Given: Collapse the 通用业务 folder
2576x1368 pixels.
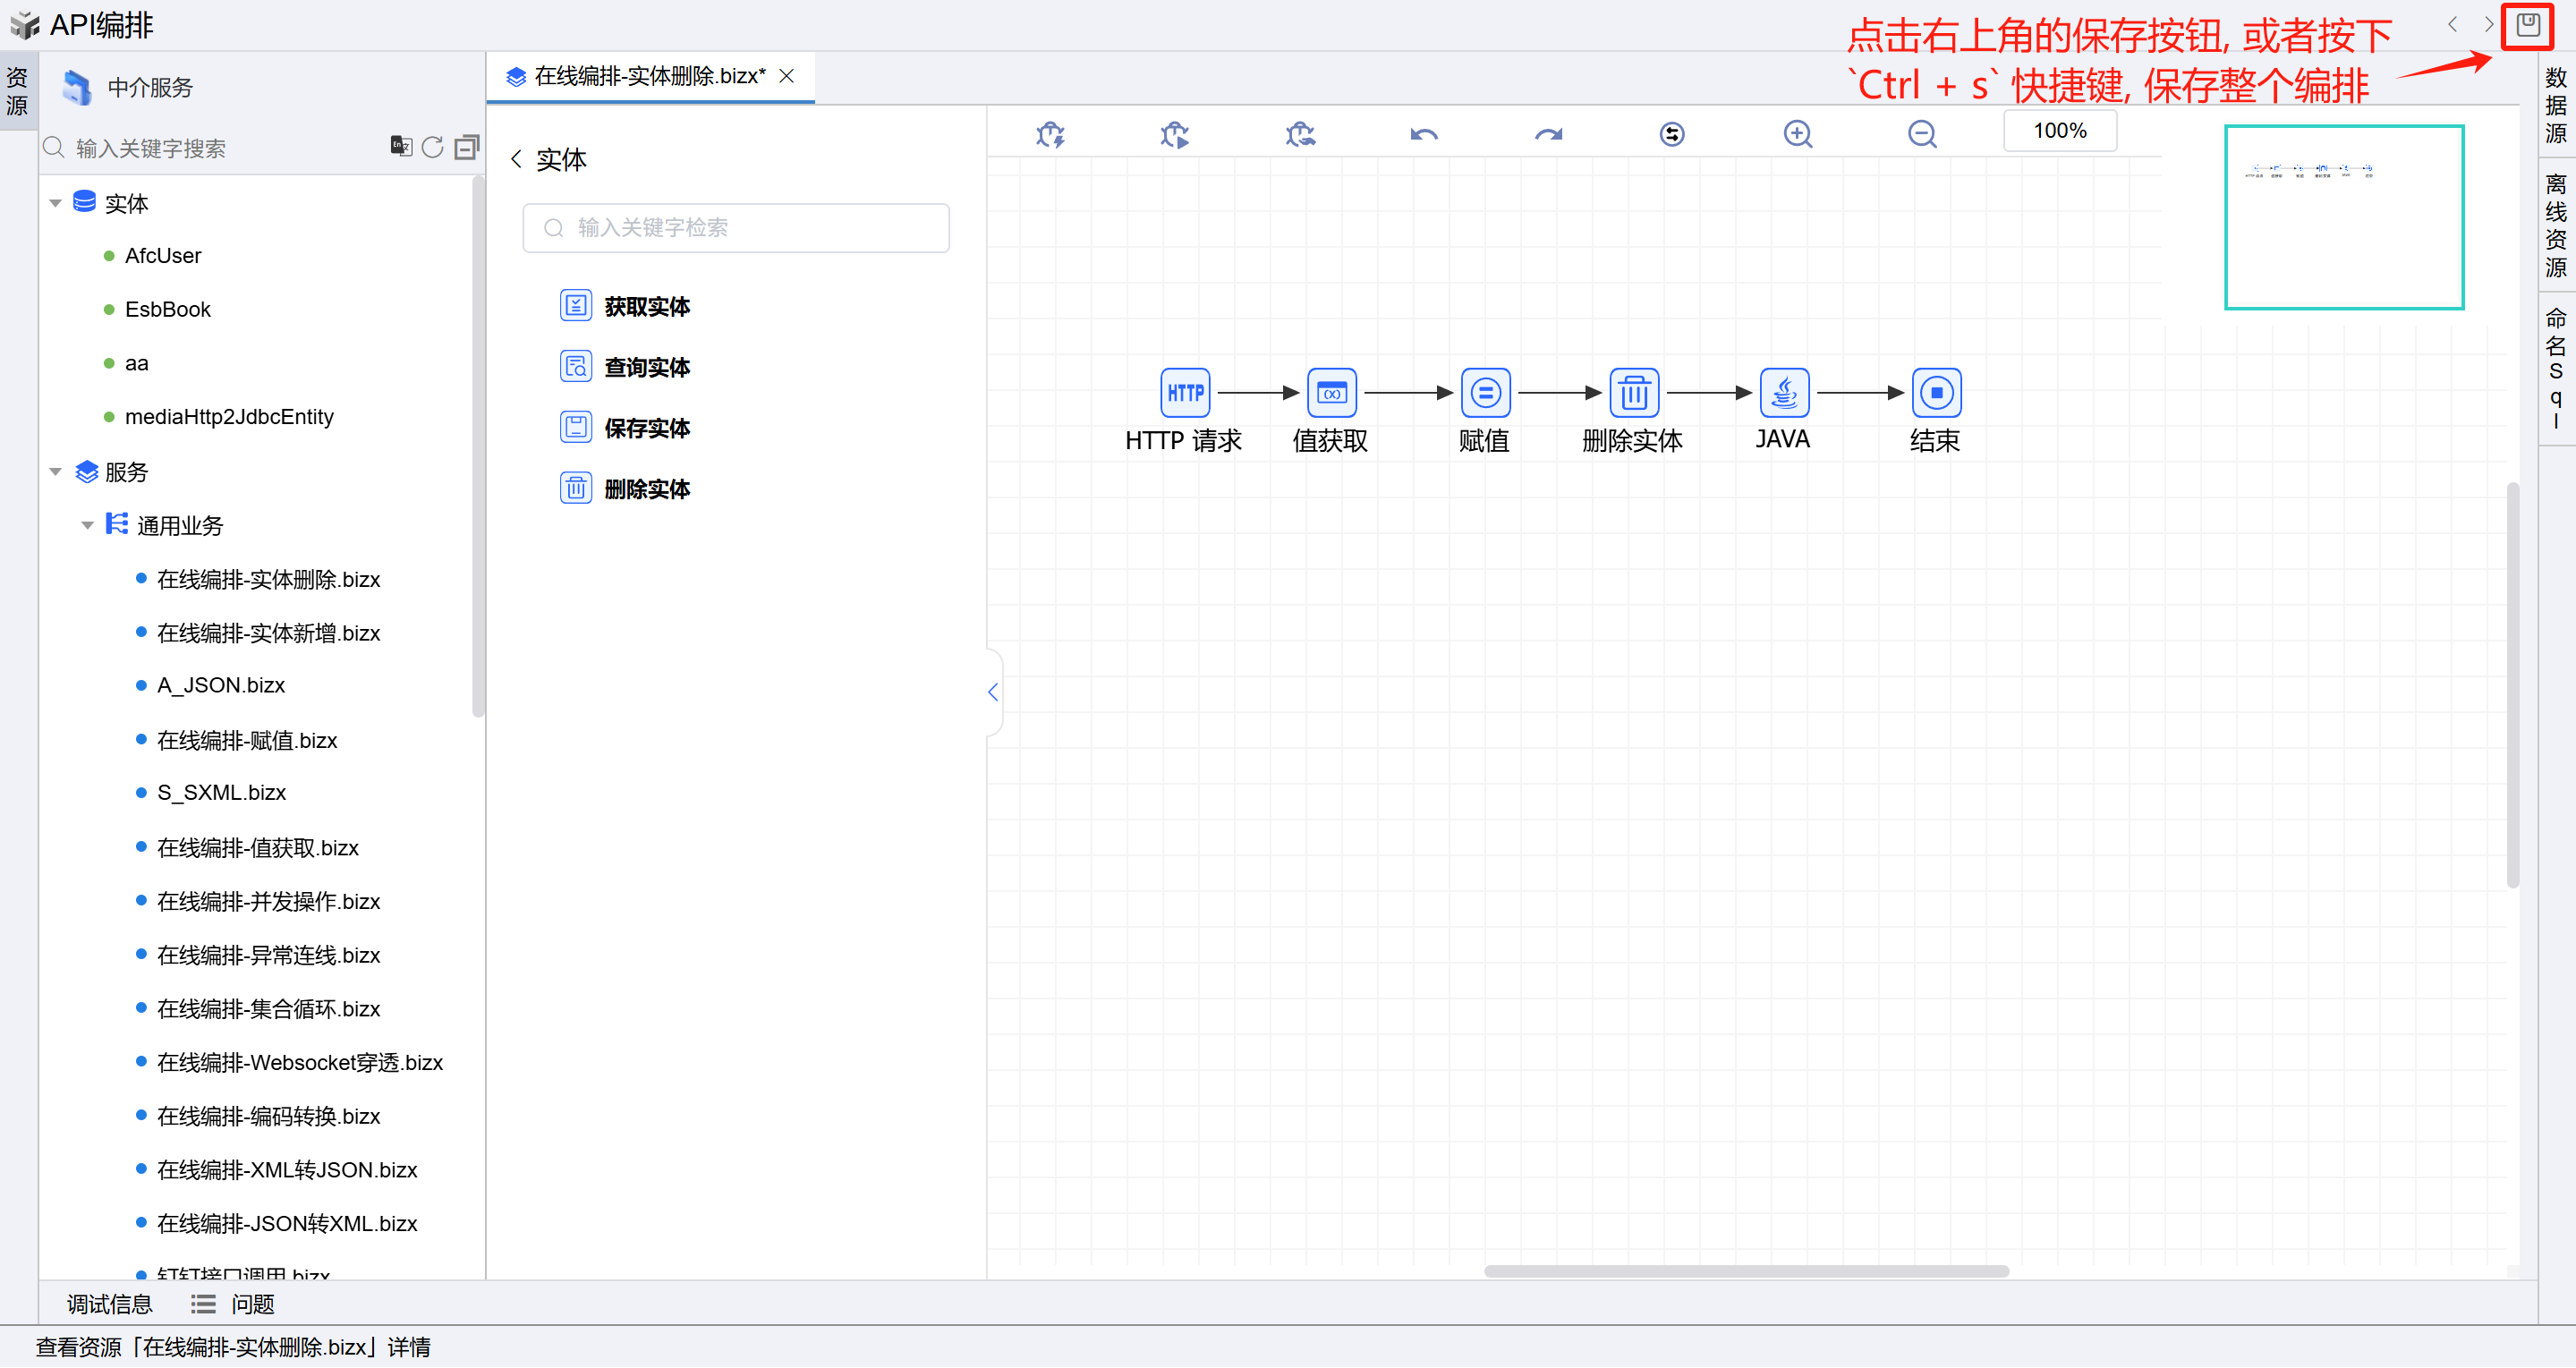Looking at the screenshot, I should point(88,525).
